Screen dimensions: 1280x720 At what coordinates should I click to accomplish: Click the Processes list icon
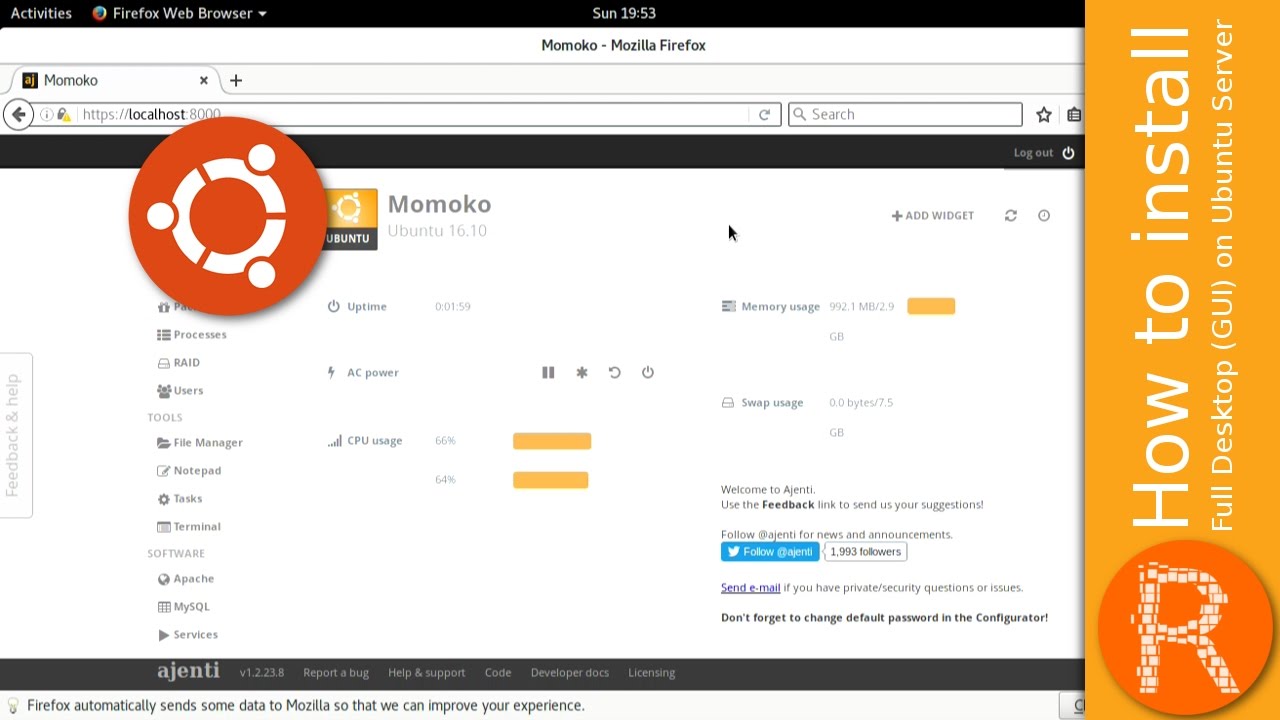[x=164, y=335]
